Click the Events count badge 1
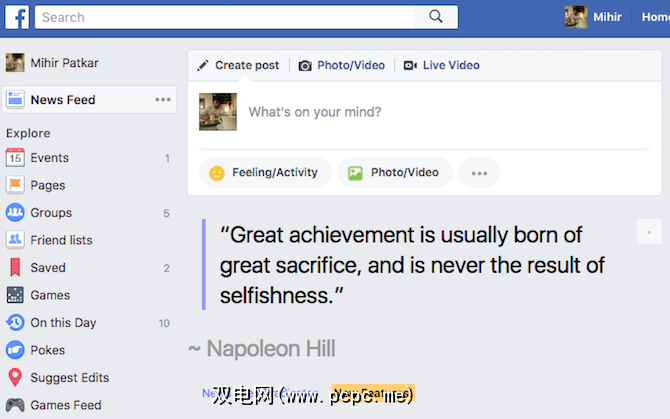 click(167, 158)
